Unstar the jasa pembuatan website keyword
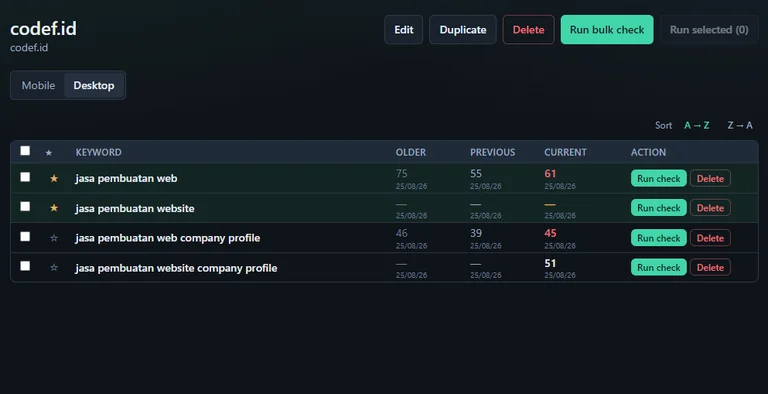Viewport: 768px width, 394px height. pos(54,208)
